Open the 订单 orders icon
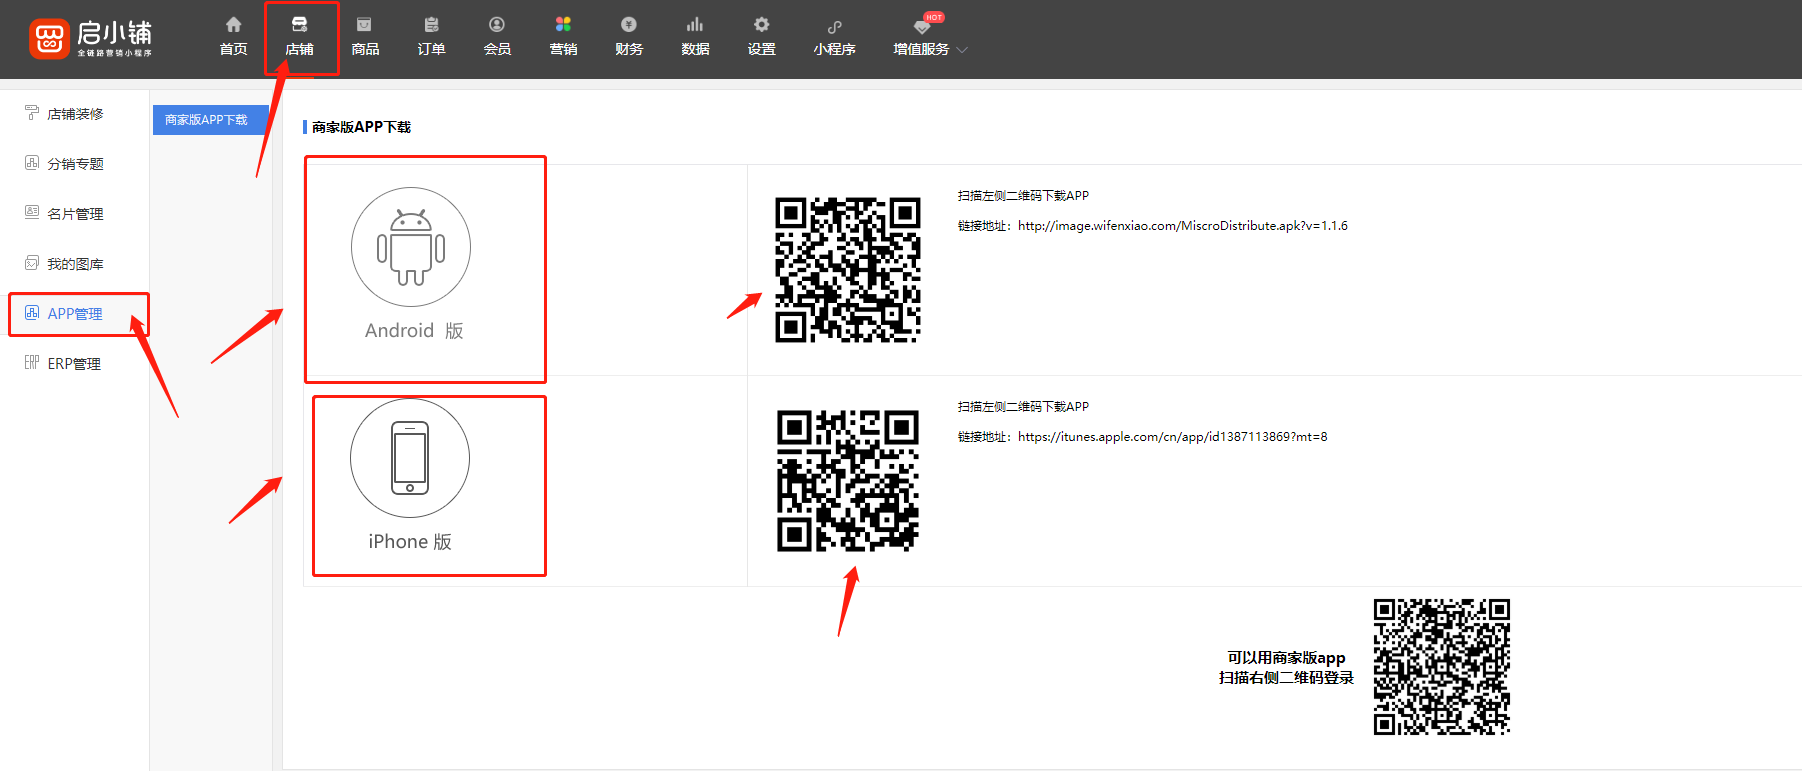The image size is (1802, 771). (431, 25)
